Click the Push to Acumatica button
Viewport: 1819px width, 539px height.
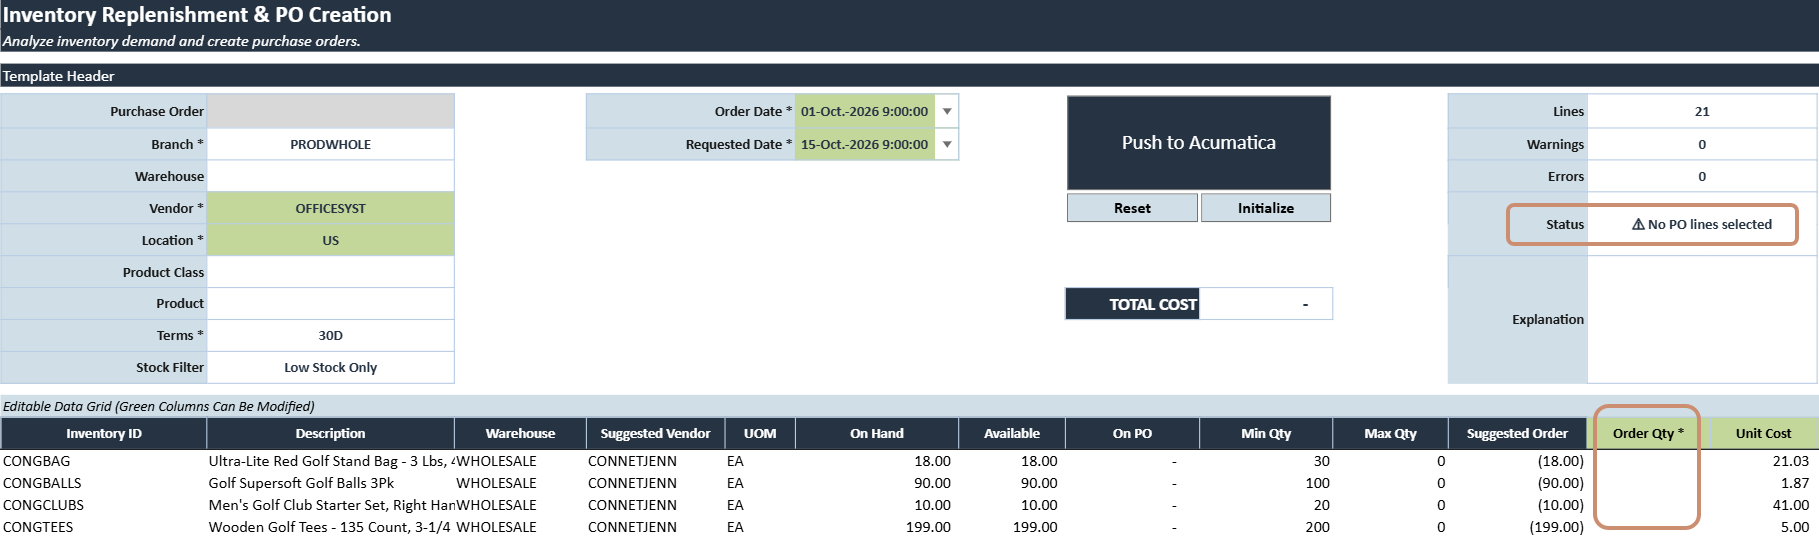(1198, 143)
